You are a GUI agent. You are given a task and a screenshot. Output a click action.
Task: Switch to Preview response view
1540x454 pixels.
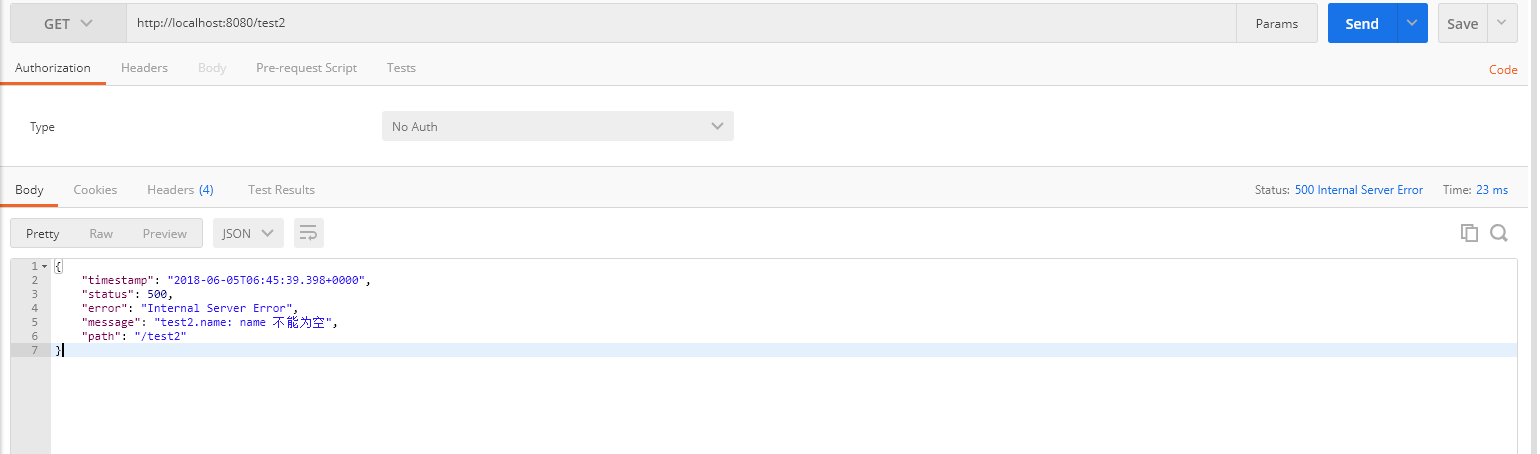pos(164,233)
